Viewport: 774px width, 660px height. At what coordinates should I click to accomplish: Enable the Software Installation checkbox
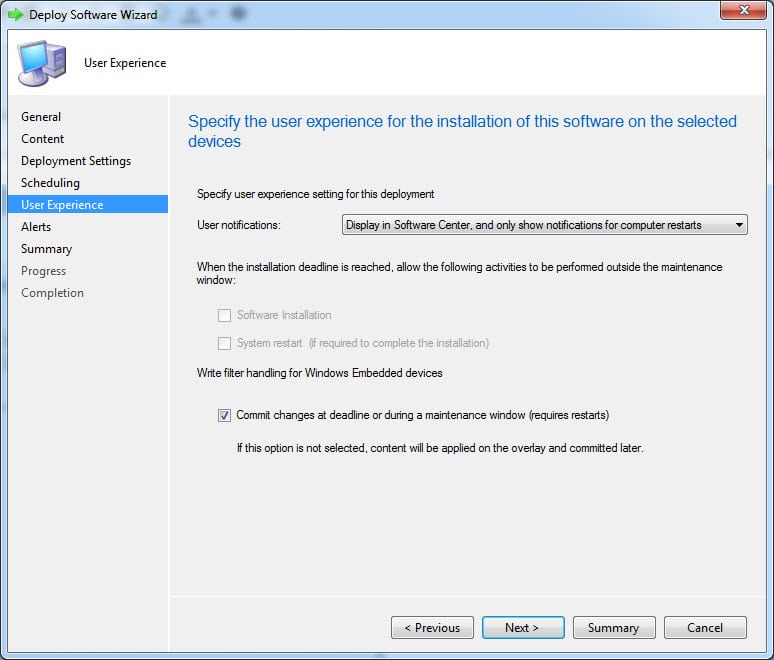click(224, 315)
